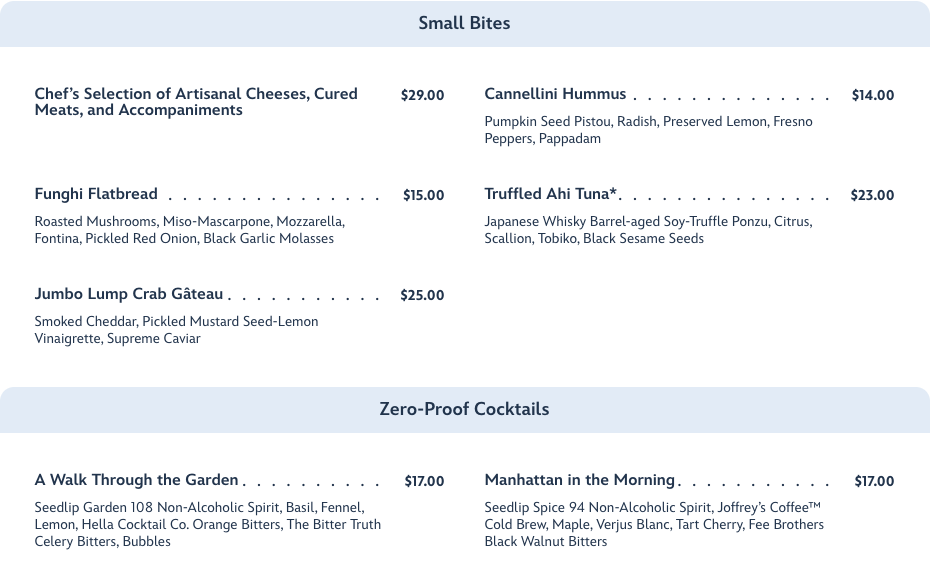Click the Small Bites section header

coord(464,23)
